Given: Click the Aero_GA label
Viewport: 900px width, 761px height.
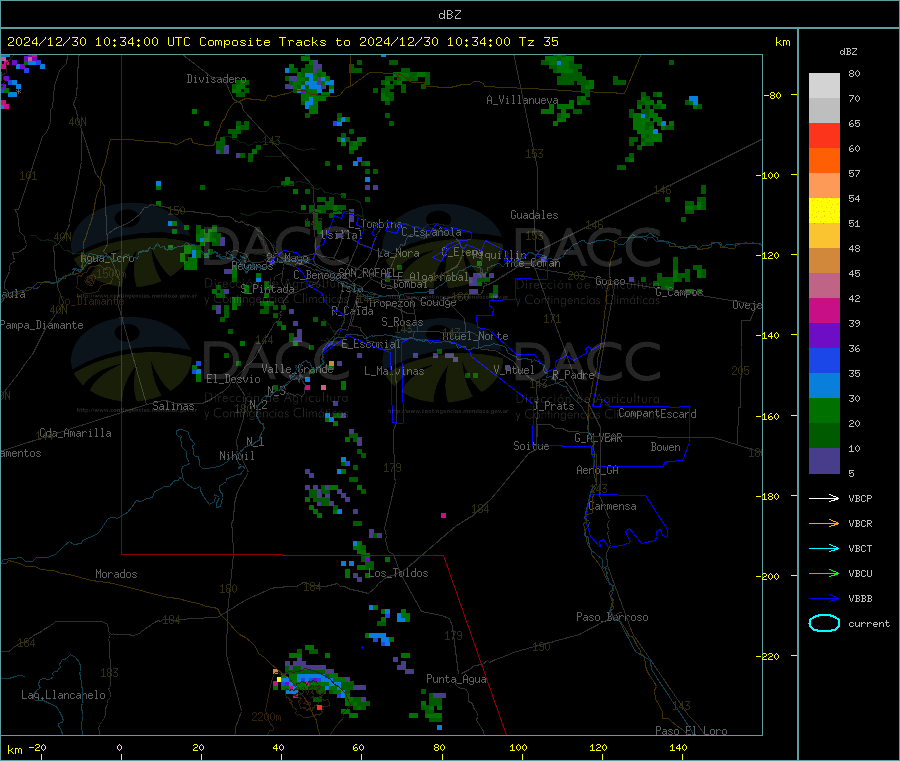Looking at the screenshot, I should (x=598, y=470).
